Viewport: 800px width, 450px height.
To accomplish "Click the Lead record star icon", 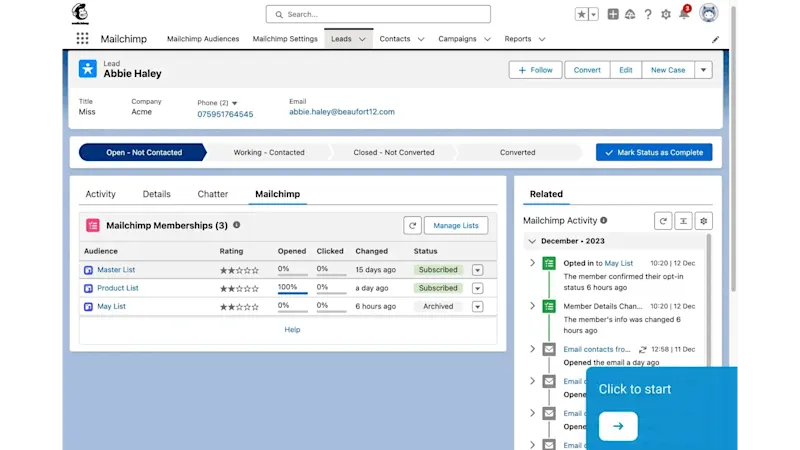I will 88,69.
